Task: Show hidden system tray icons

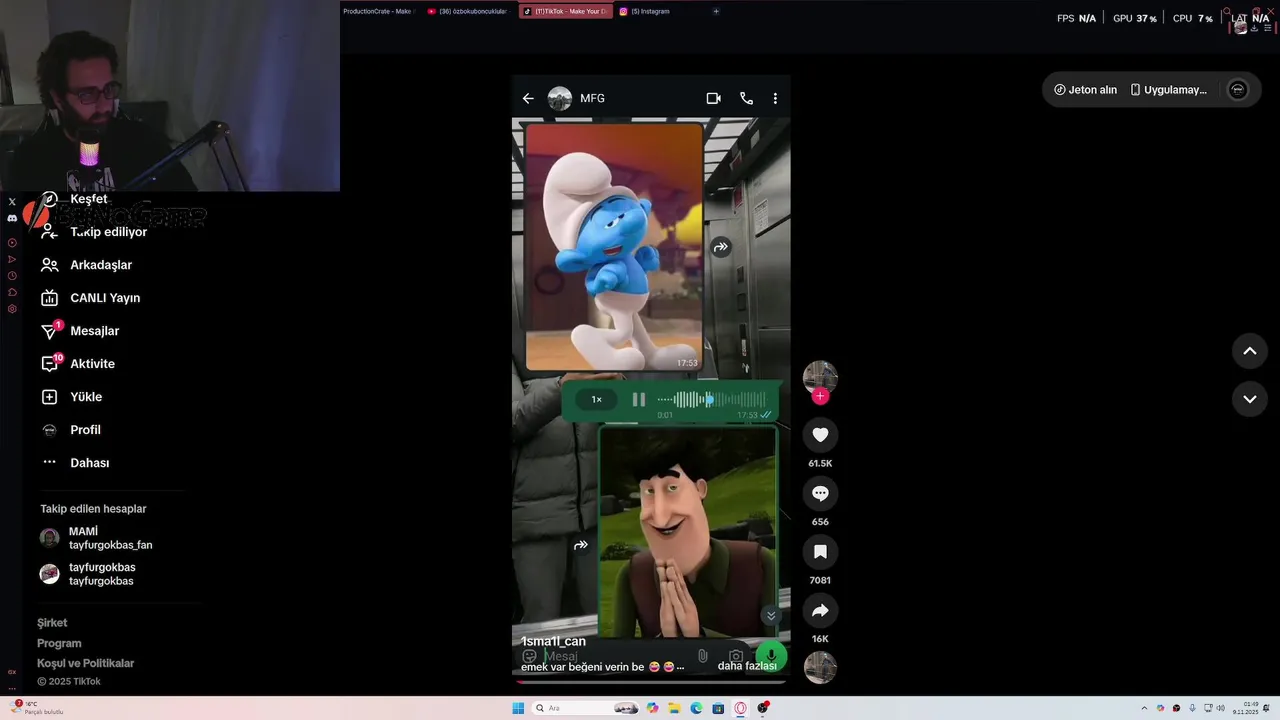Action: (x=1144, y=708)
